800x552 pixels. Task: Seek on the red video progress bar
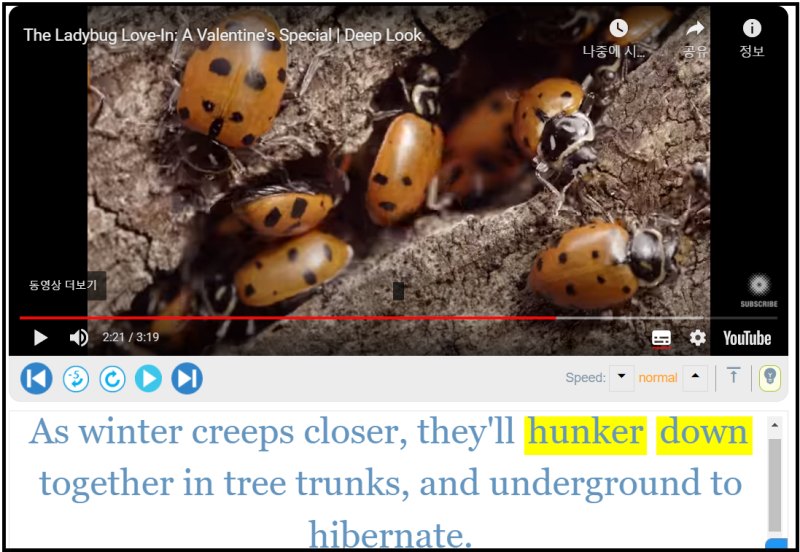click(x=398, y=318)
